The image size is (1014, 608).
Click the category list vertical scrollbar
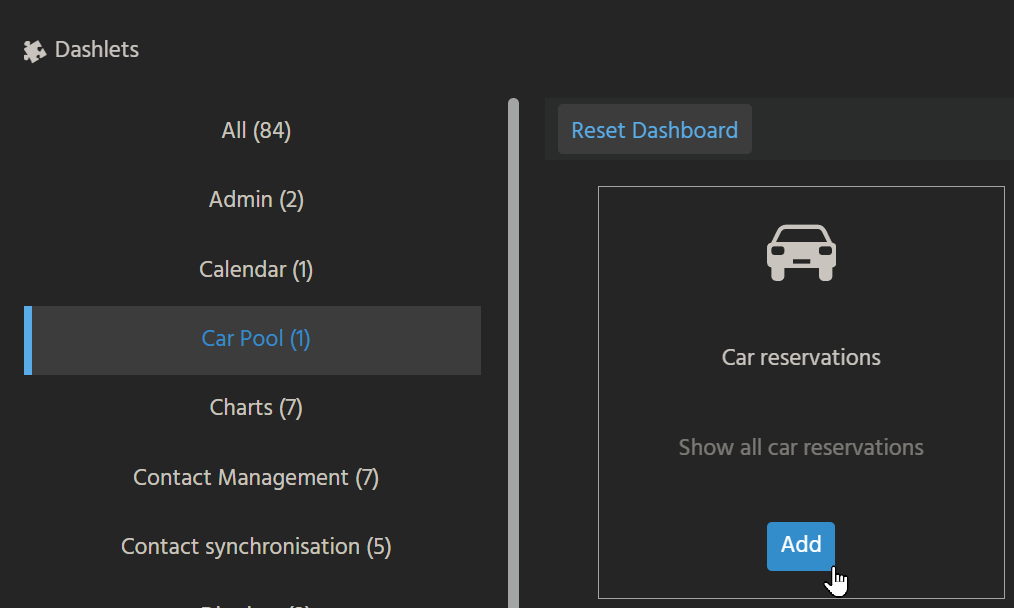tap(513, 350)
